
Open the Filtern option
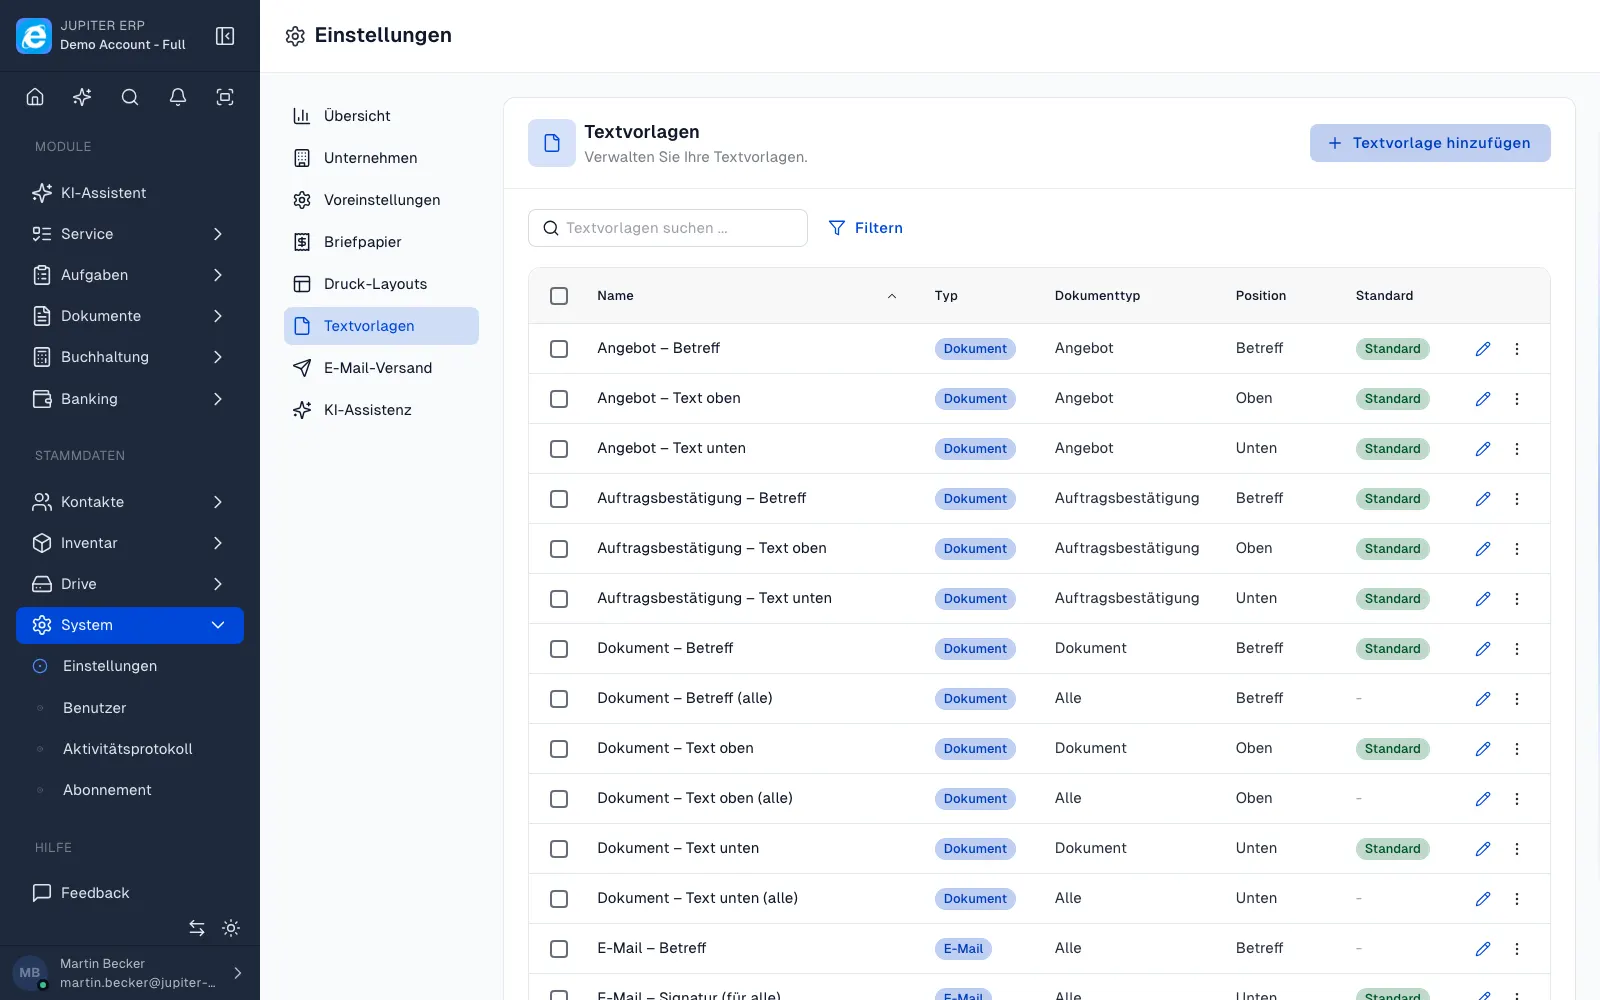tap(866, 228)
